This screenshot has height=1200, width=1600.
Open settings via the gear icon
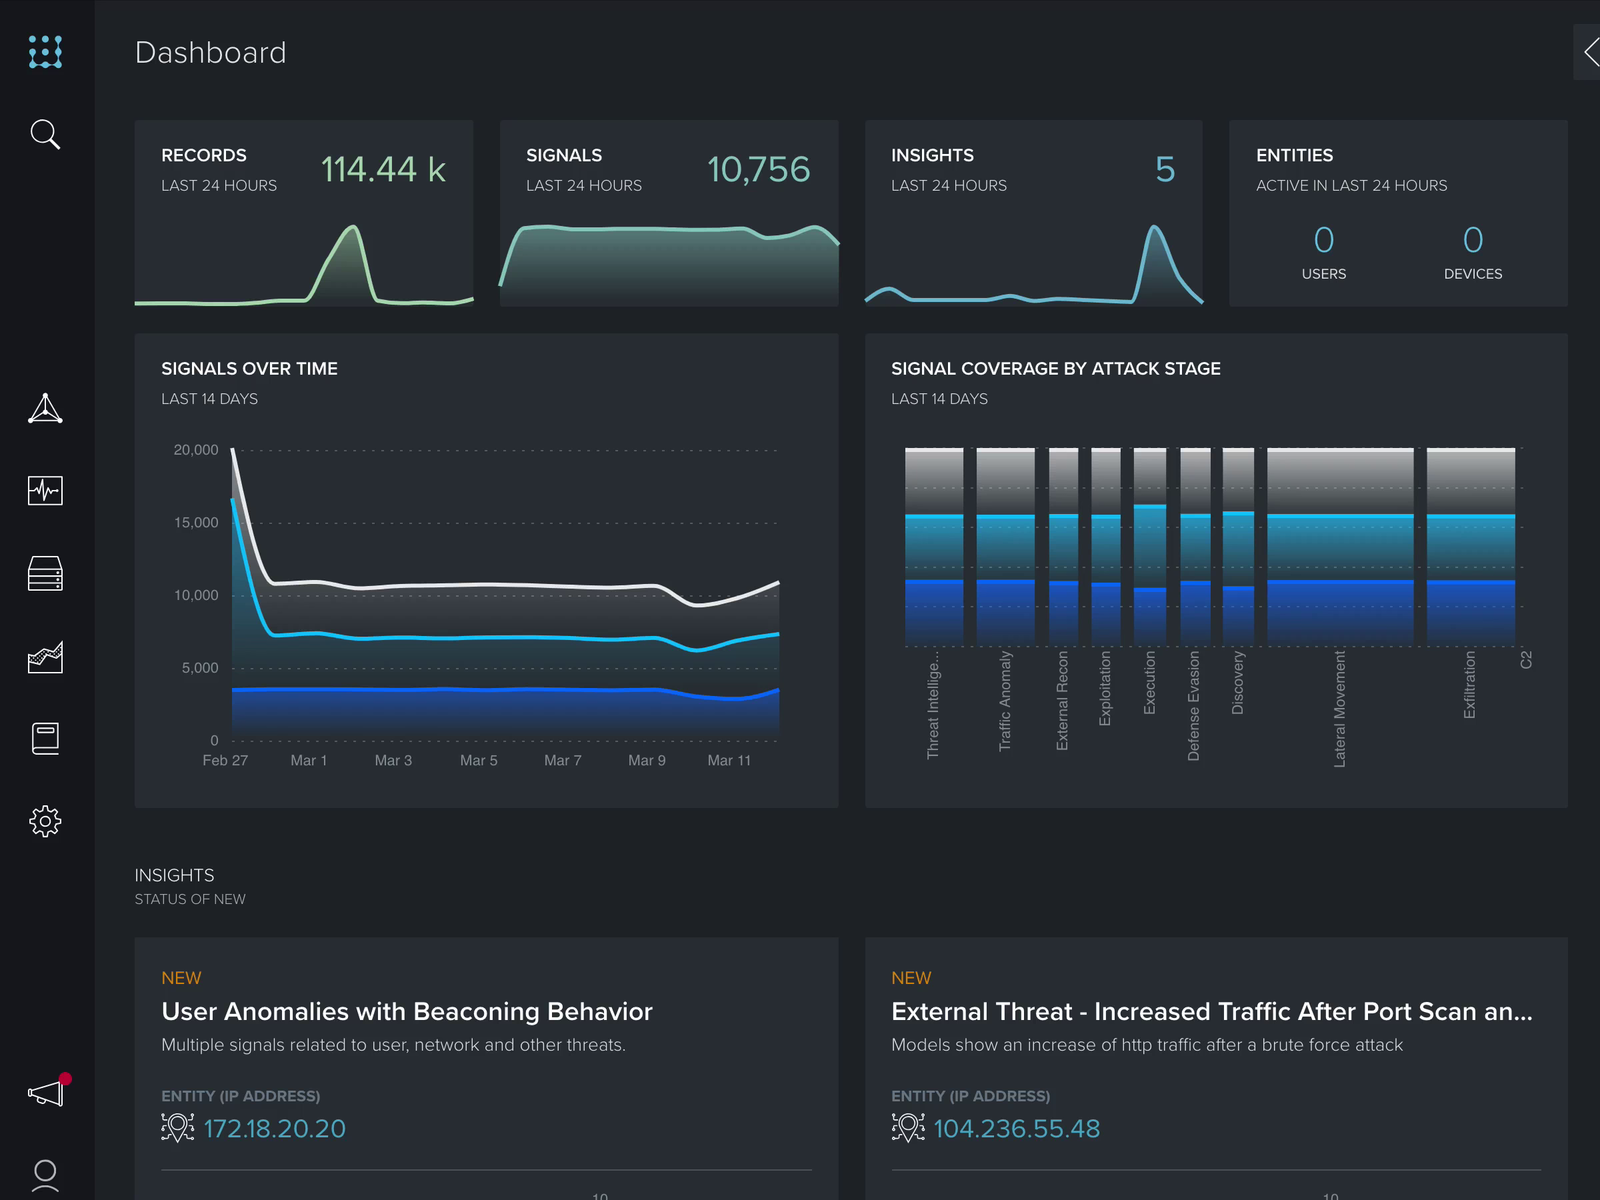click(x=45, y=820)
